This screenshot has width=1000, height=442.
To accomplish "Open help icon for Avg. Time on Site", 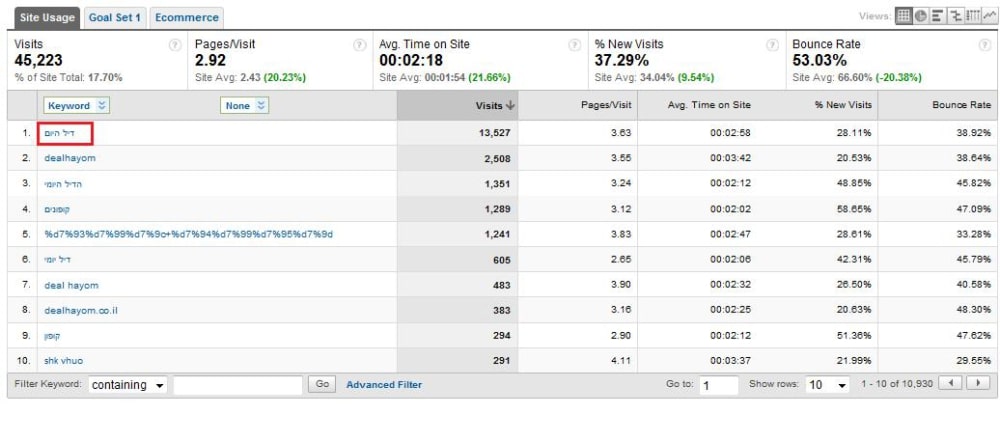I will click(x=574, y=45).
